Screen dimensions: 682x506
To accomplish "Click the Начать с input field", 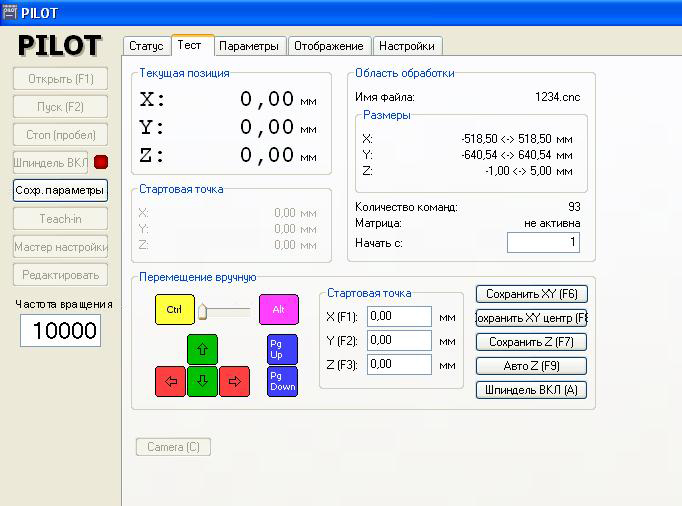I will (x=543, y=243).
